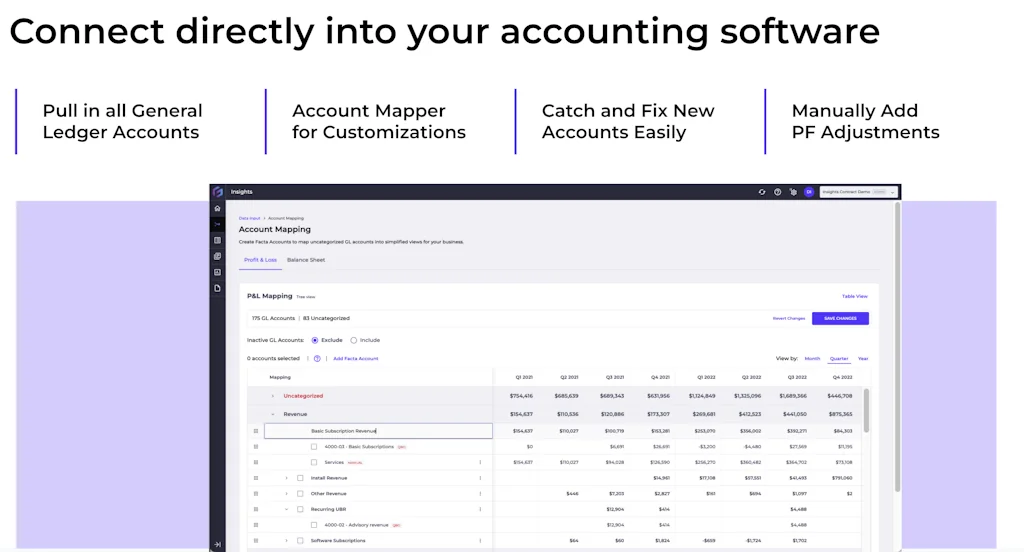Click drag handle for Recurring UBR row
Image resolution: width=1024 pixels, height=552 pixels.
[256, 510]
